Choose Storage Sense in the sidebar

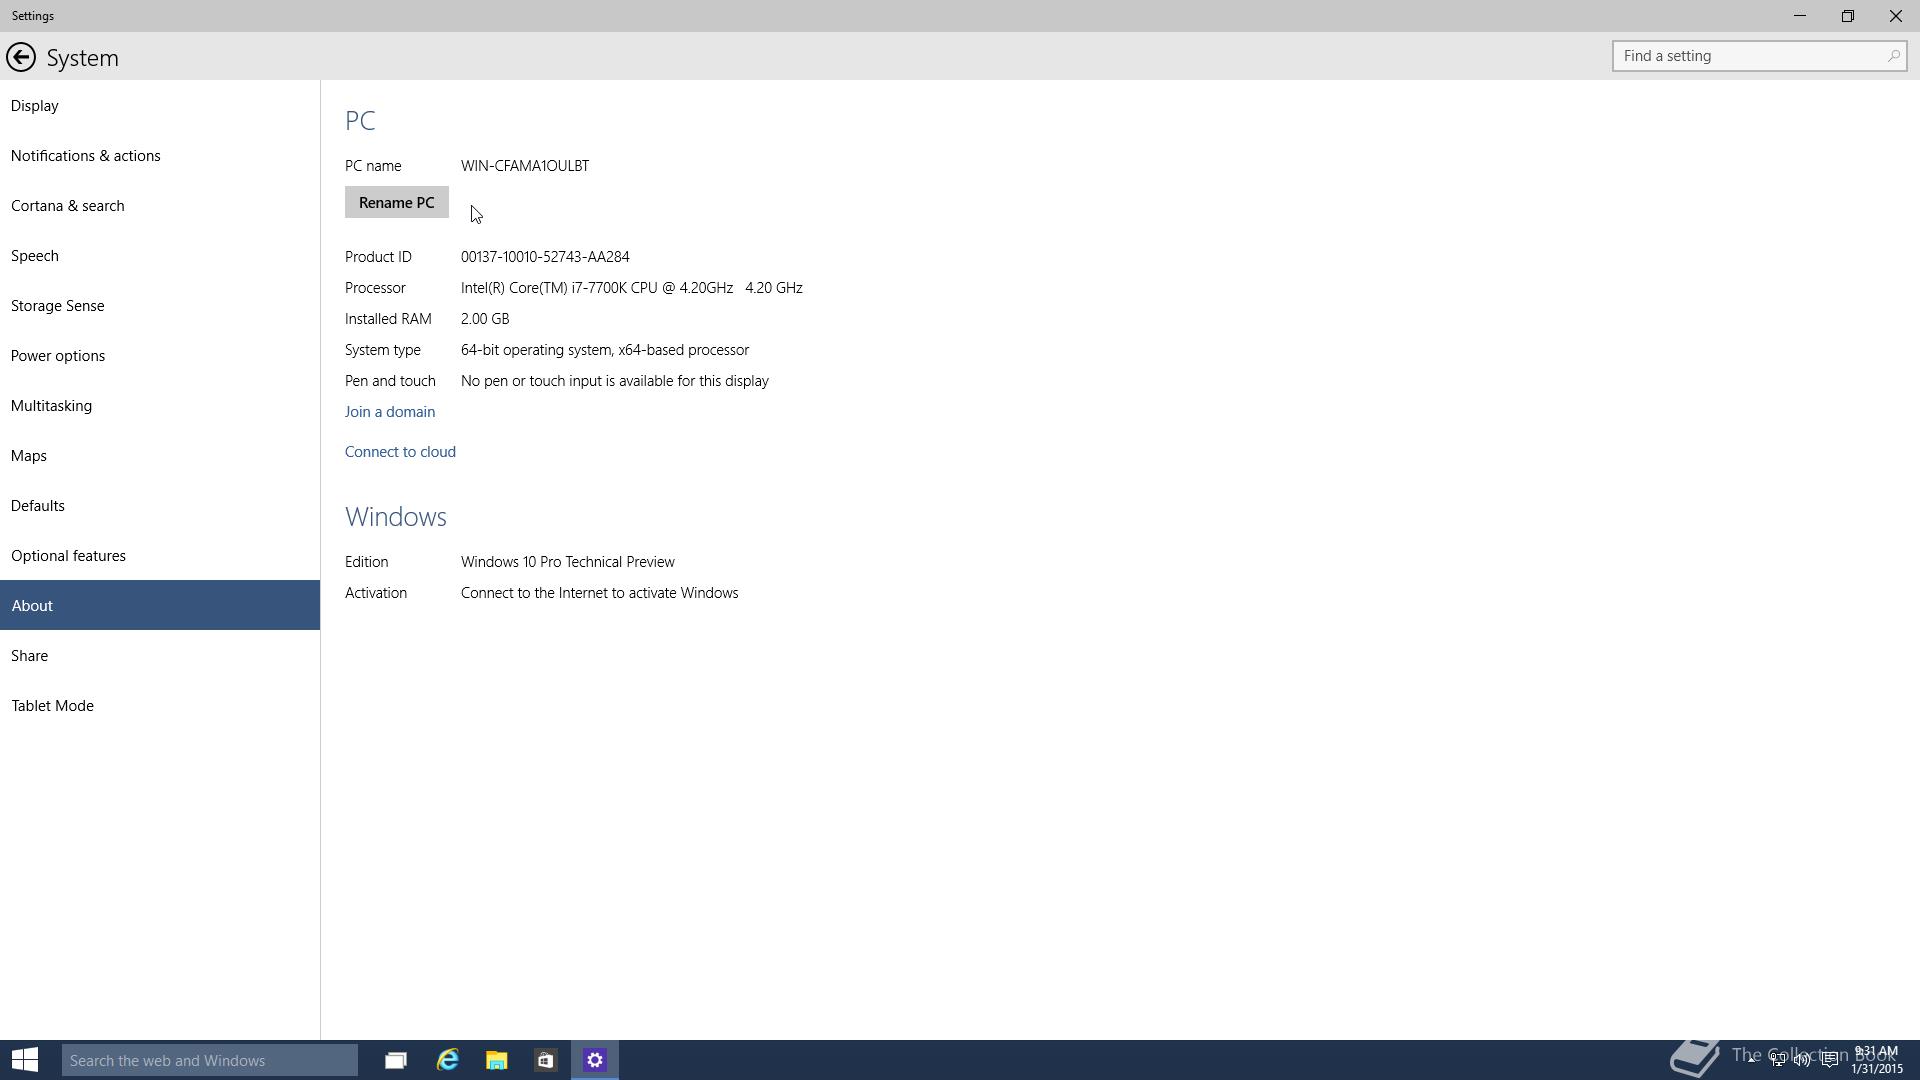tap(160, 306)
